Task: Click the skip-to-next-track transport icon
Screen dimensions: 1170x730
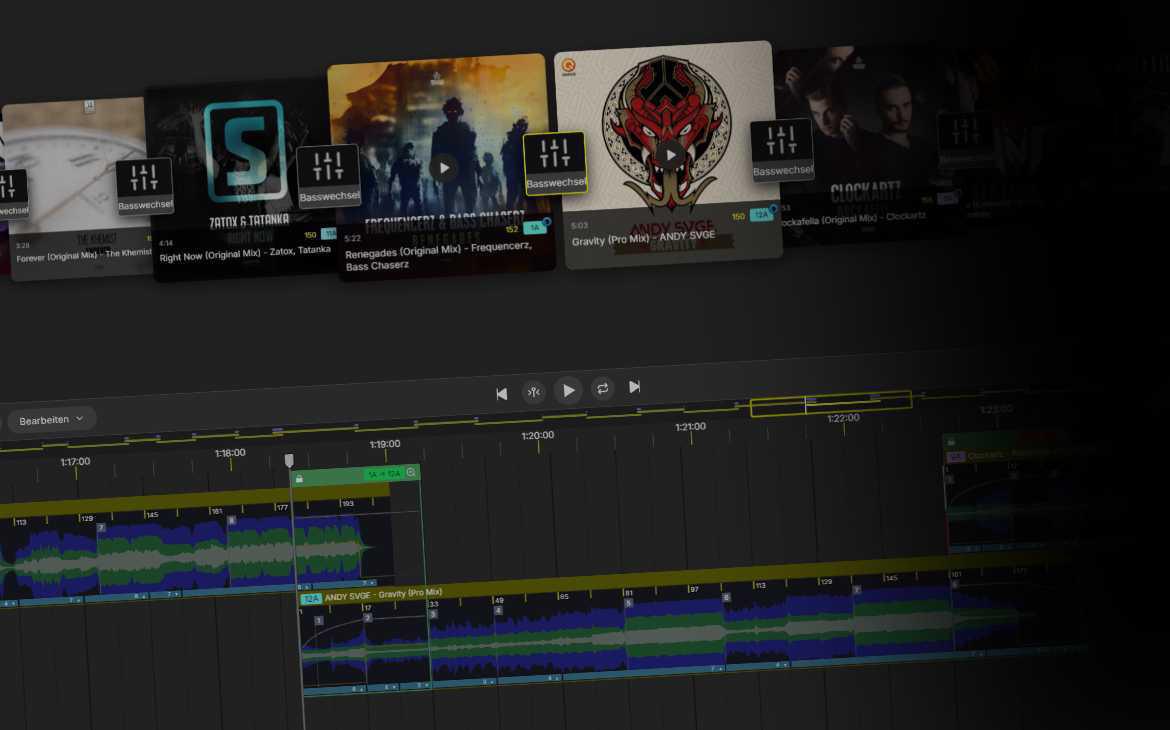Action: [x=635, y=388]
